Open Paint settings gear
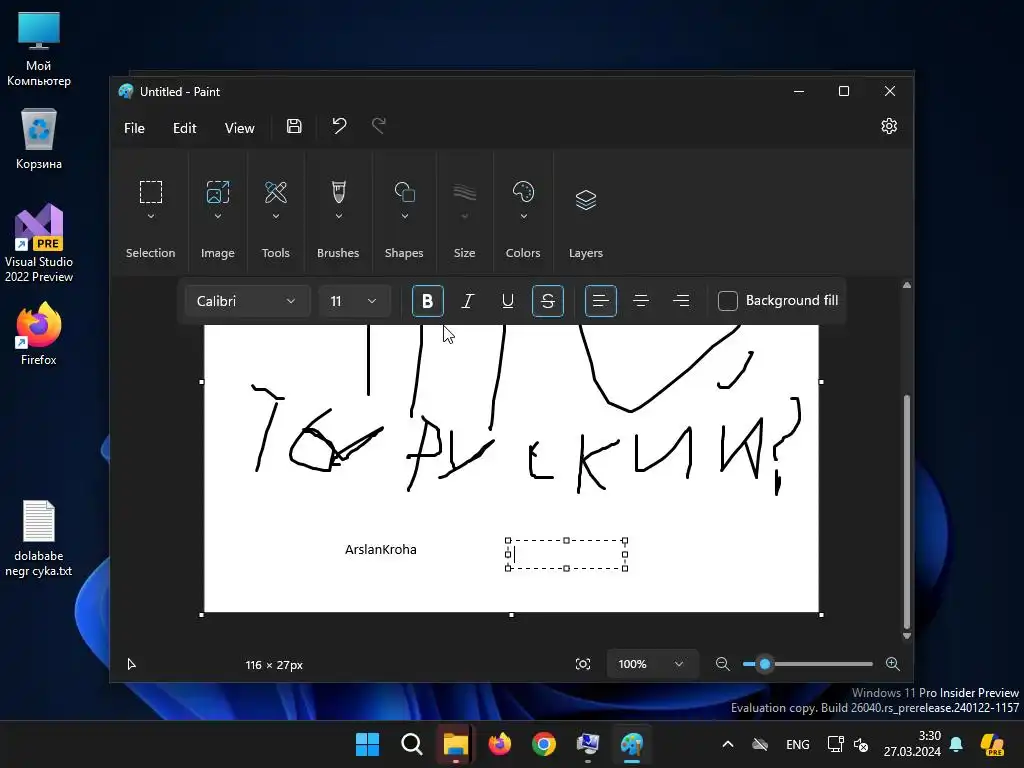 pyautogui.click(x=889, y=126)
